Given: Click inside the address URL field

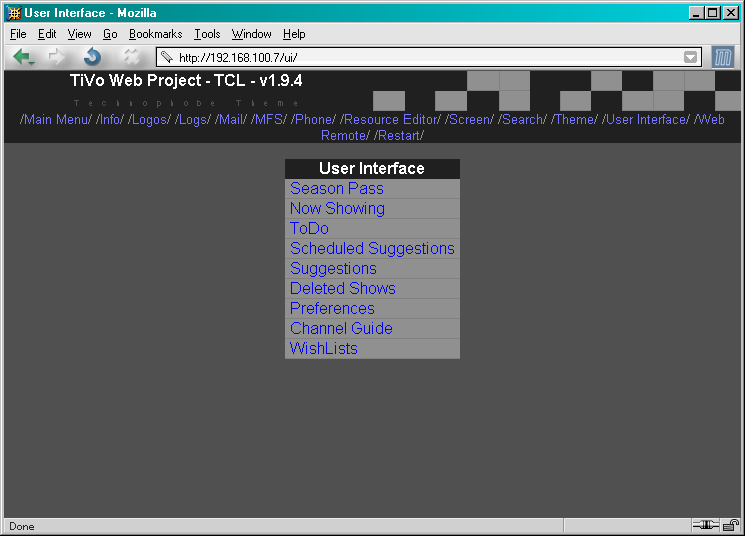Looking at the screenshot, I should click(420, 57).
